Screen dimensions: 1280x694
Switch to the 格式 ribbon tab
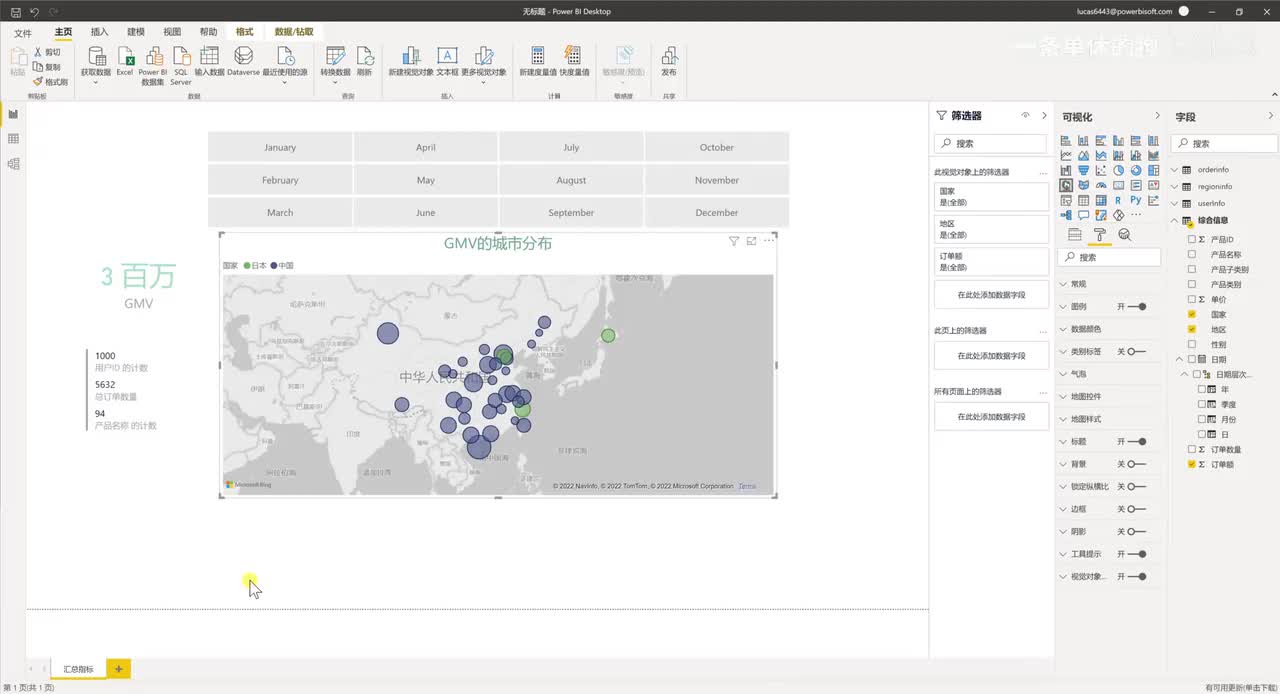(244, 32)
